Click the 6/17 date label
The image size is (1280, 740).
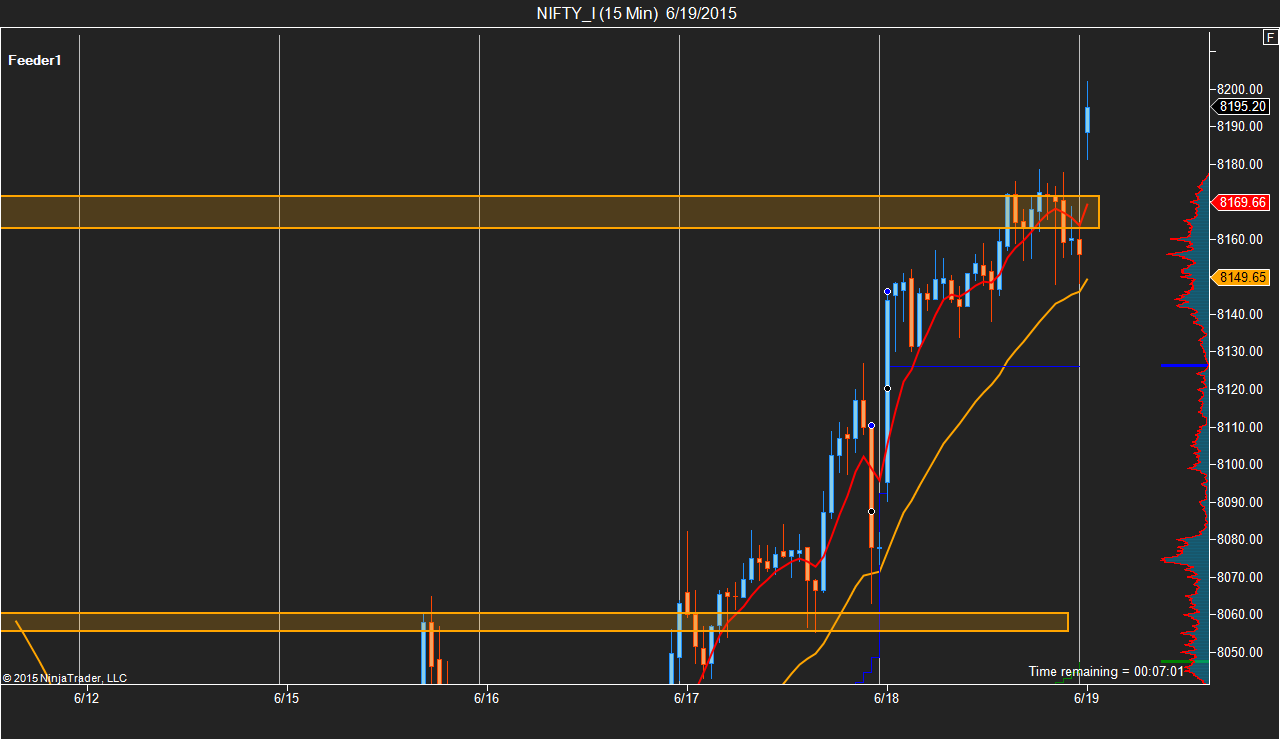[x=686, y=698]
